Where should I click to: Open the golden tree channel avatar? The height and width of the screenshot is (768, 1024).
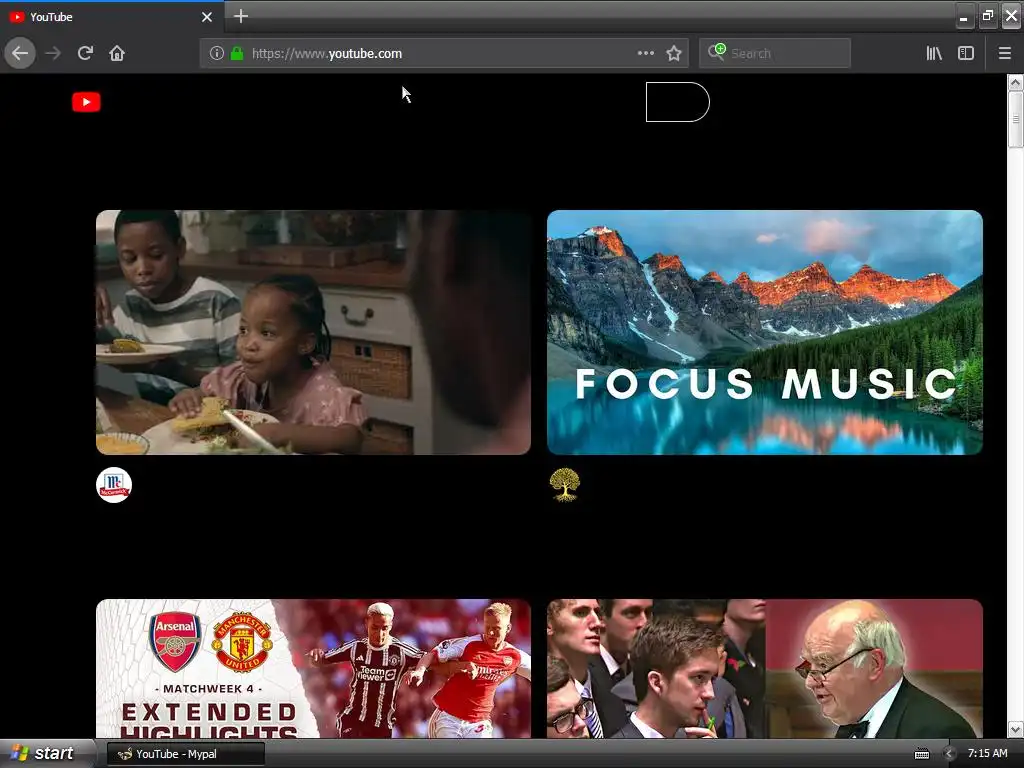tap(565, 485)
